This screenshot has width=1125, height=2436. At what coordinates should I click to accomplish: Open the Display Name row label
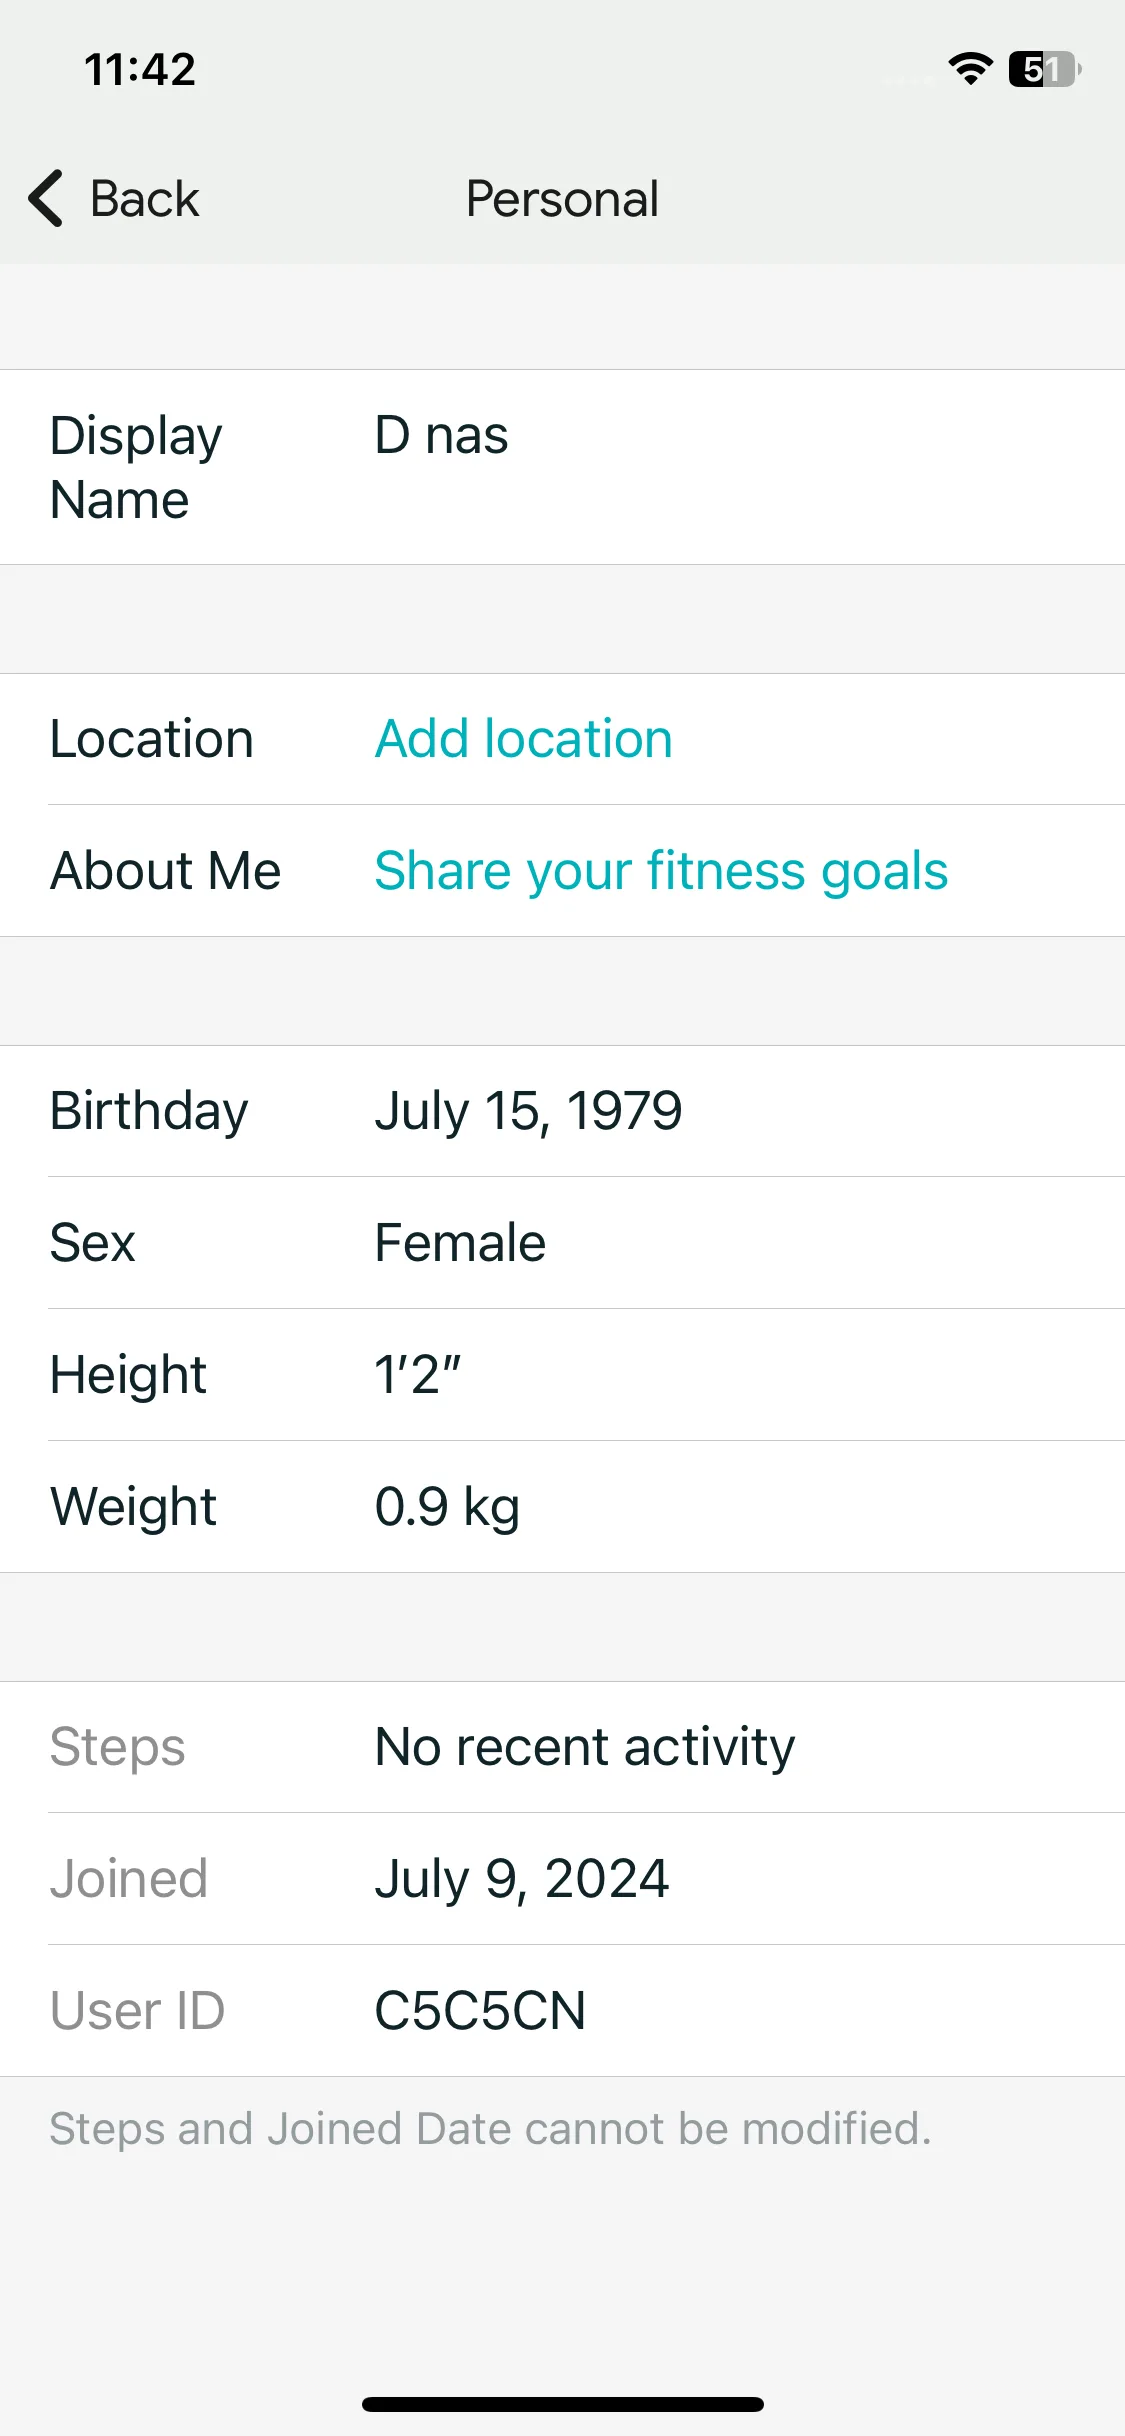(x=136, y=467)
